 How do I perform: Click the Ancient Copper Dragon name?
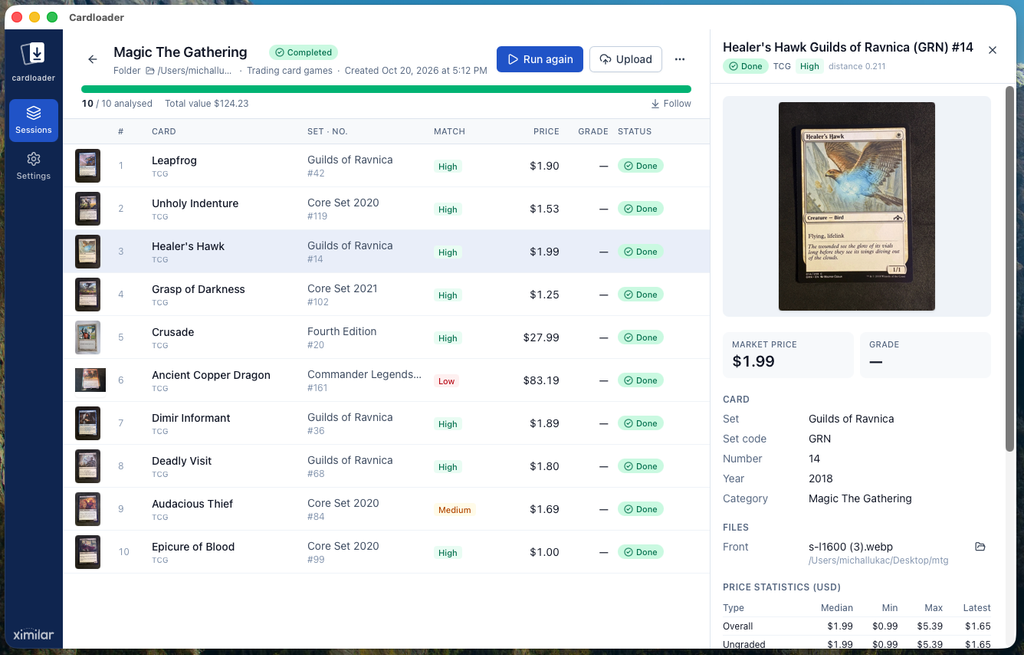210,375
